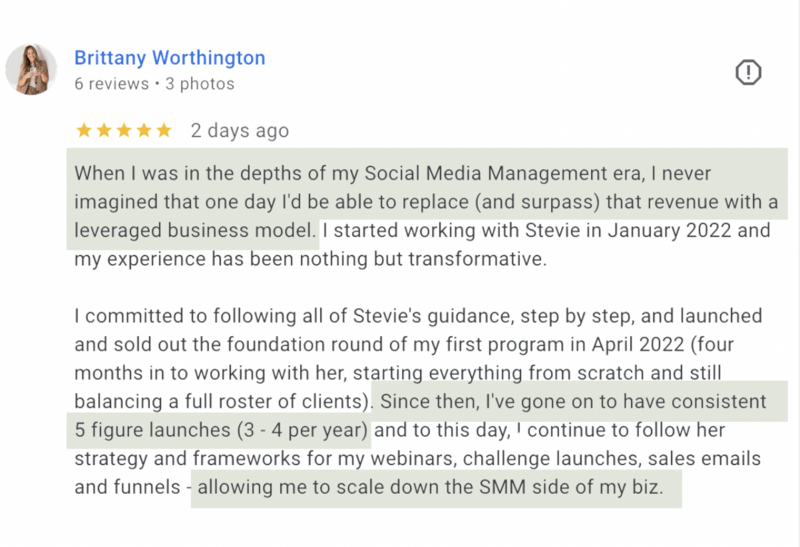
Task: Click the '3 photos' count under the name
Action: (200, 84)
